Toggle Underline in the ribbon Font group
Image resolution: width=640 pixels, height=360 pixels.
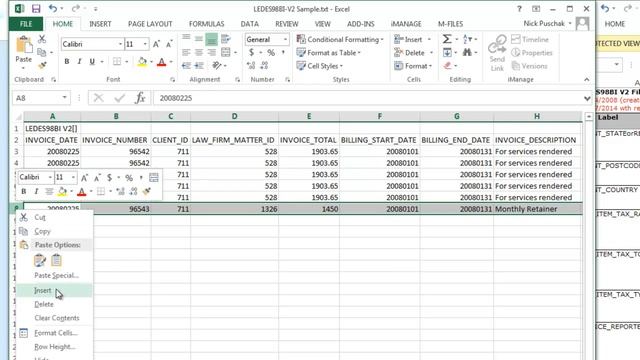point(92,62)
